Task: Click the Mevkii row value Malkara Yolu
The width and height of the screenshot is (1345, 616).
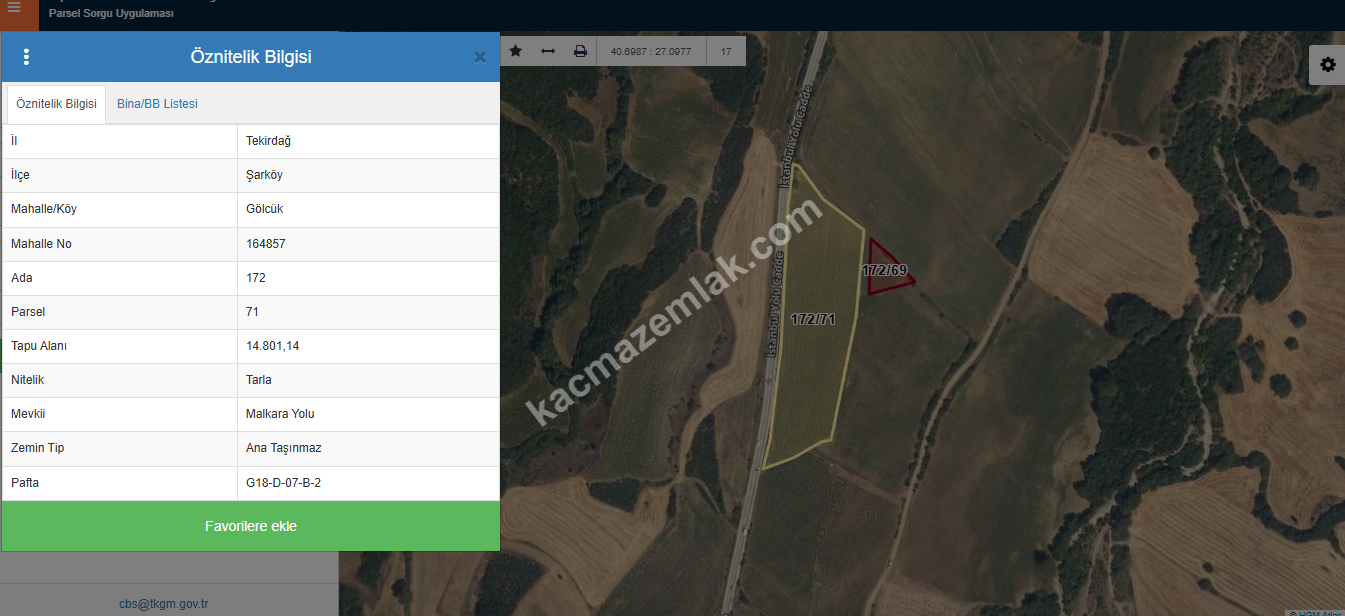Action: point(280,414)
